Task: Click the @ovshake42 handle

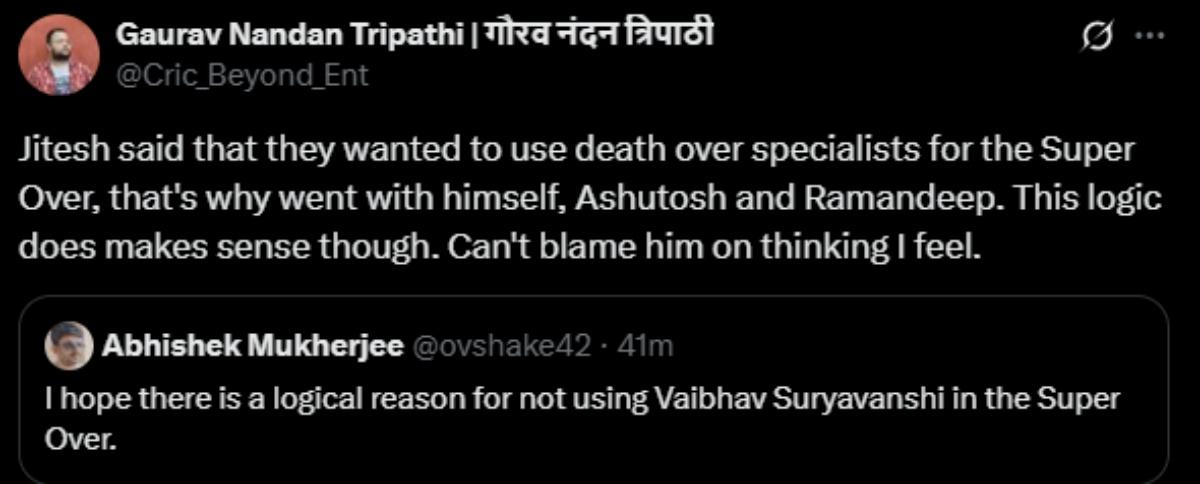Action: pyautogui.click(x=501, y=346)
